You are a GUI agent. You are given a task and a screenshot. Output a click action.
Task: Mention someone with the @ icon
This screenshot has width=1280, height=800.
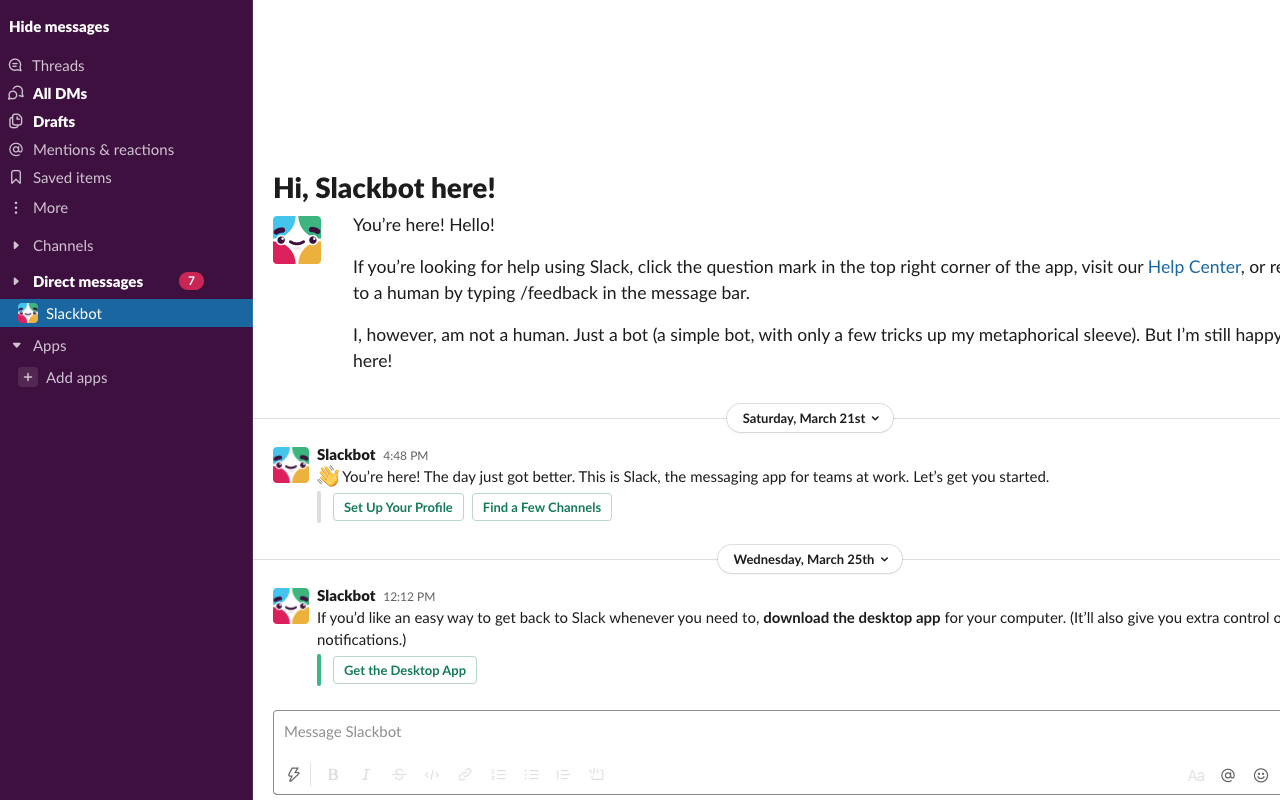1228,775
